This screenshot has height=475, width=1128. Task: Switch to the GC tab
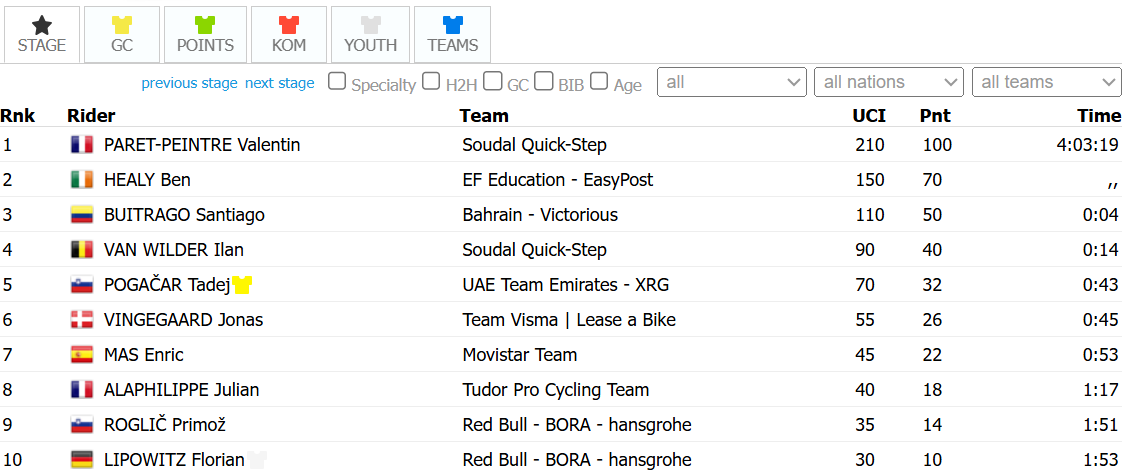point(121,35)
